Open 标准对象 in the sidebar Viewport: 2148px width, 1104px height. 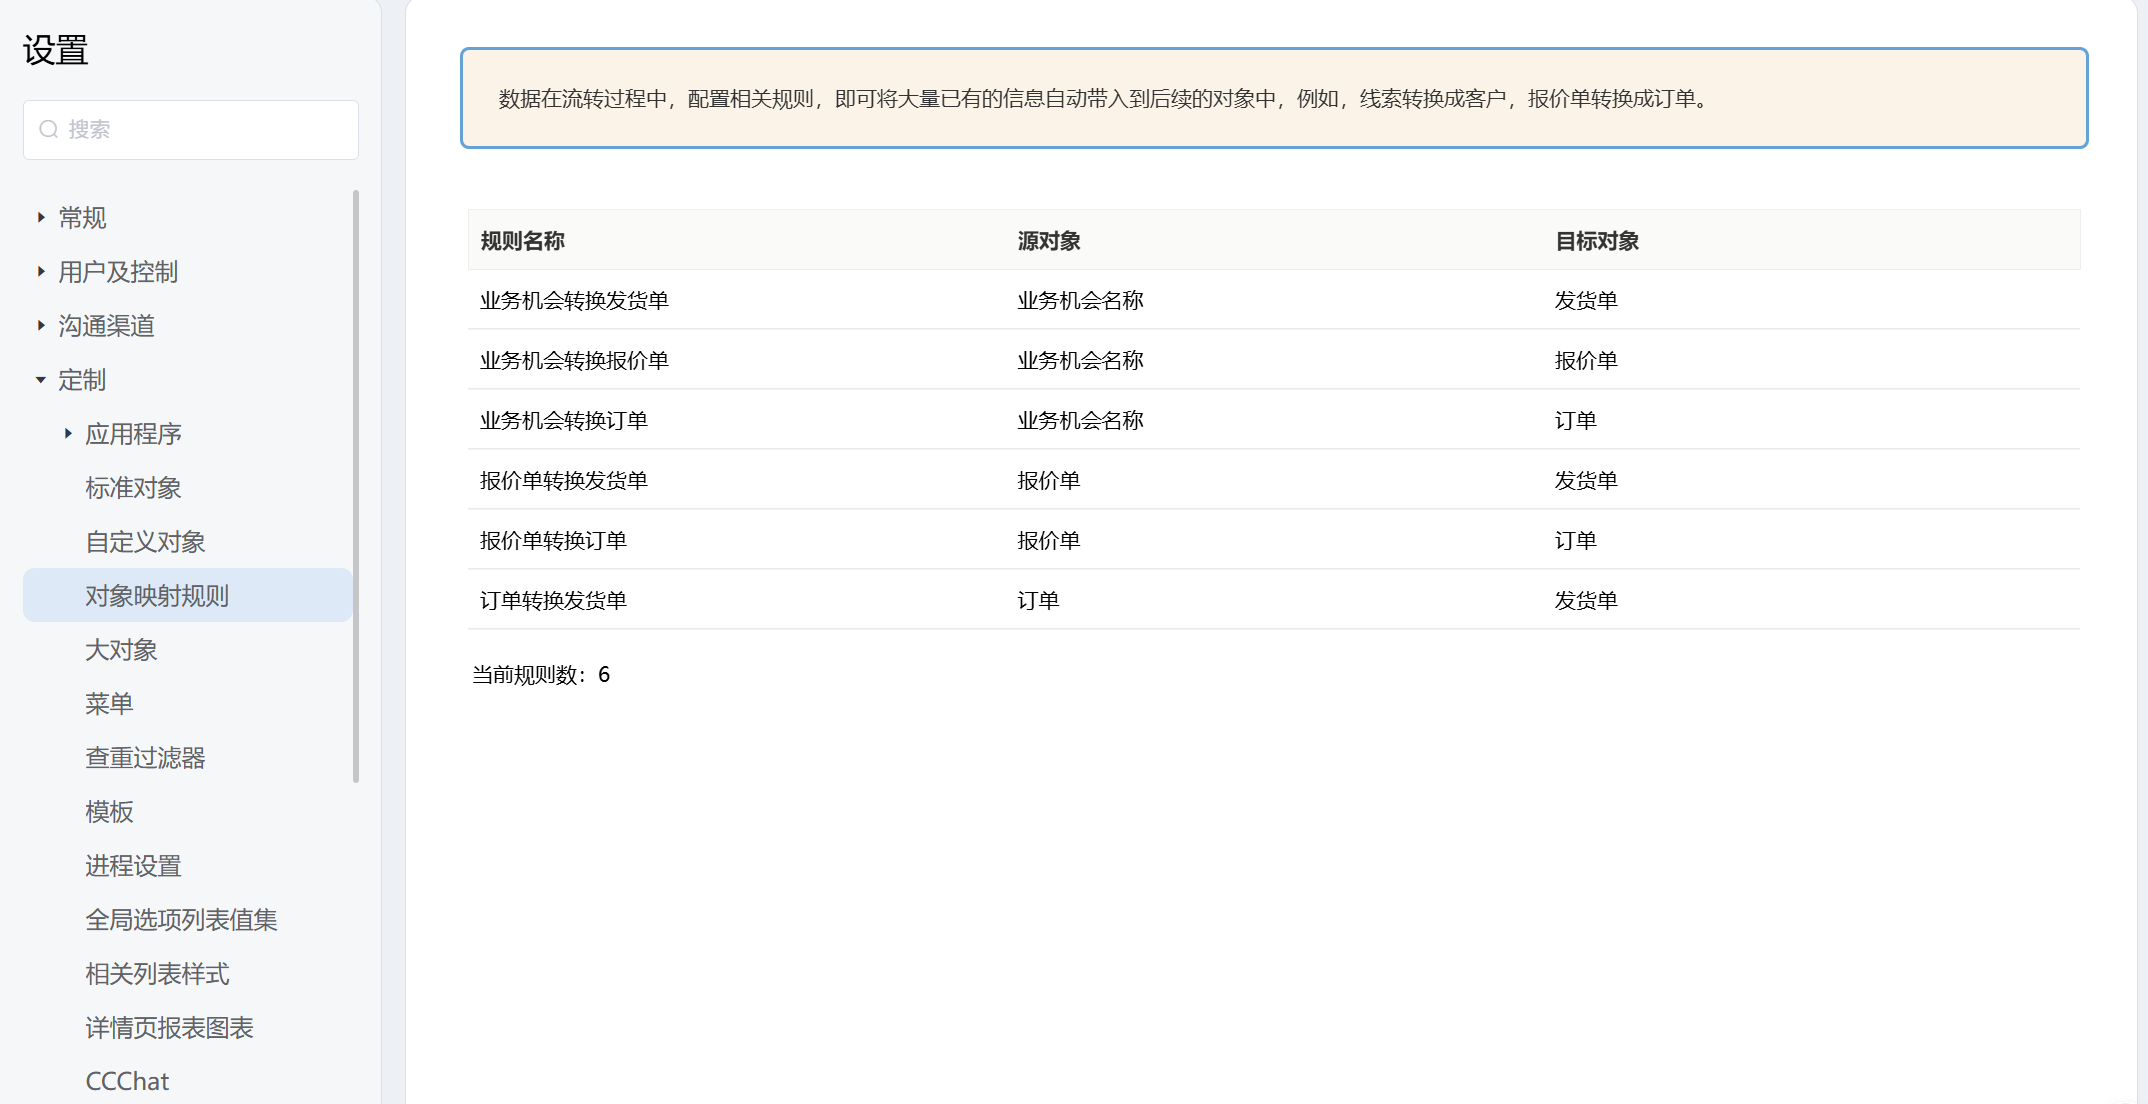133,488
